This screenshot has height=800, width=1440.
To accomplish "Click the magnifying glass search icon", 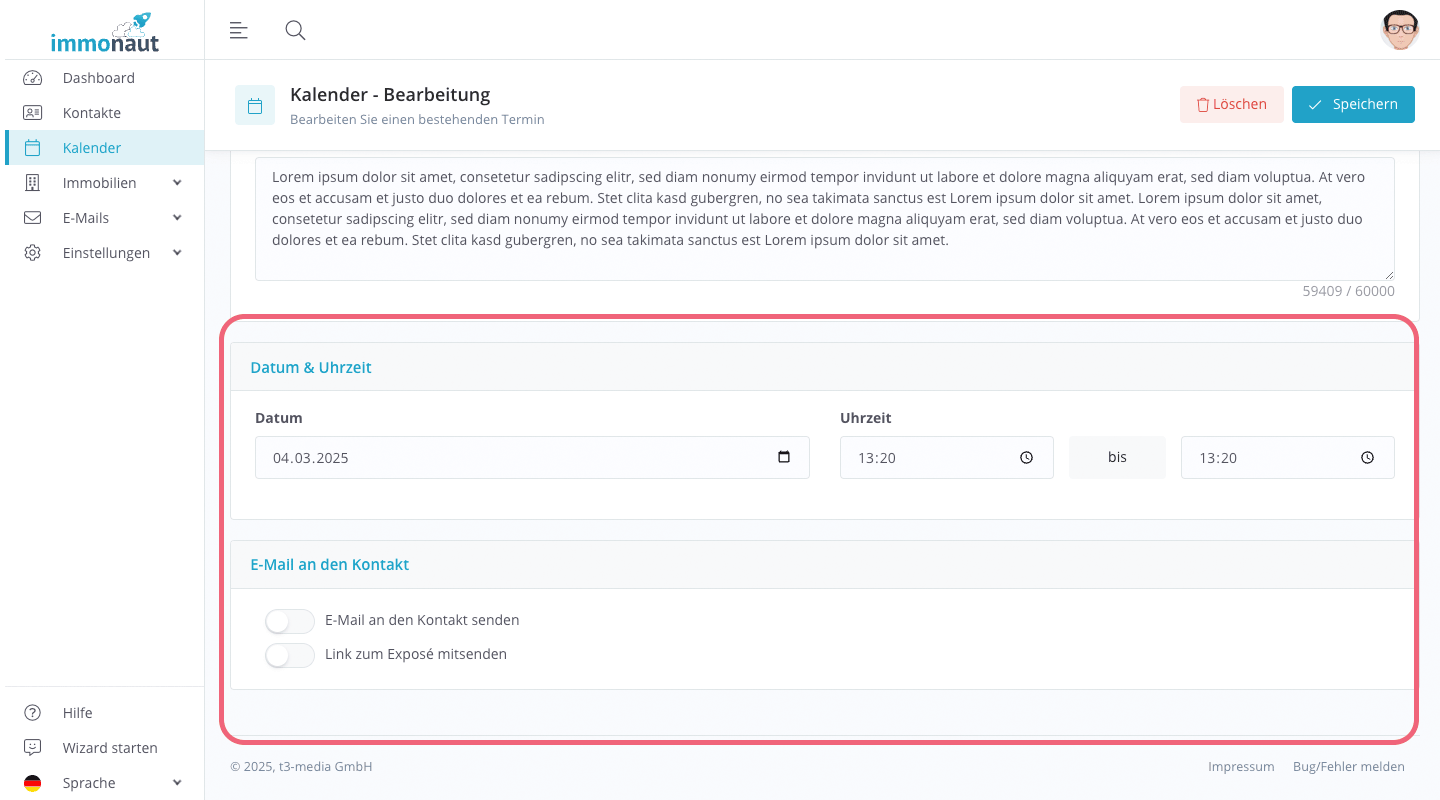I will [295, 30].
